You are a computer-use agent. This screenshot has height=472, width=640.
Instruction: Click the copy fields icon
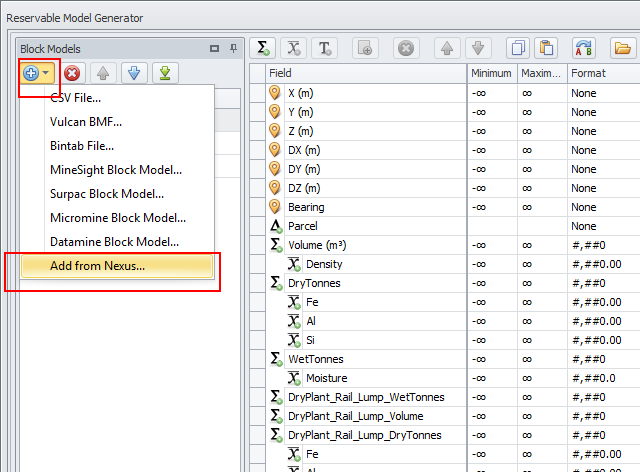pos(518,48)
